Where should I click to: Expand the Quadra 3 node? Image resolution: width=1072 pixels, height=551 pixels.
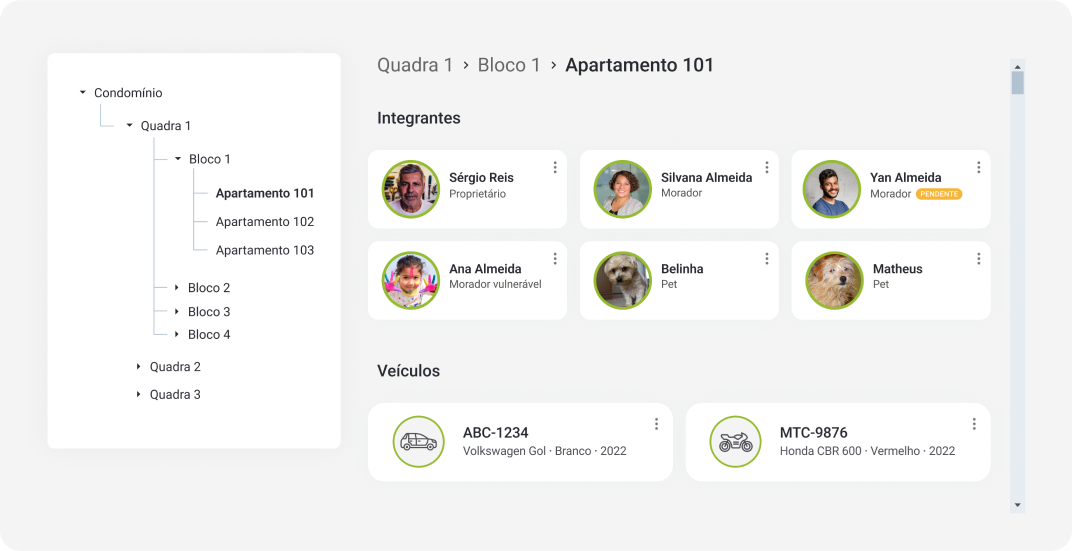[139, 395]
